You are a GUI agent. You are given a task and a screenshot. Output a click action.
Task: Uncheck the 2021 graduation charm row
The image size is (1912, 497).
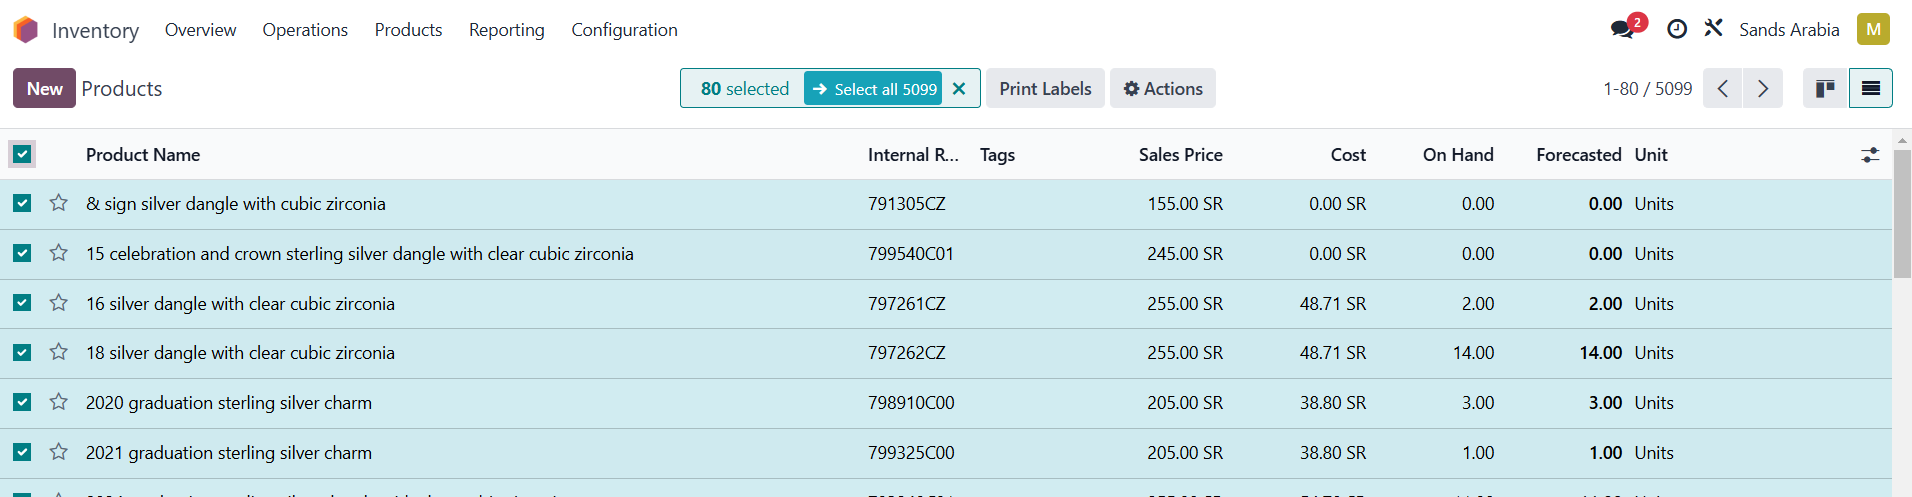[22, 452]
